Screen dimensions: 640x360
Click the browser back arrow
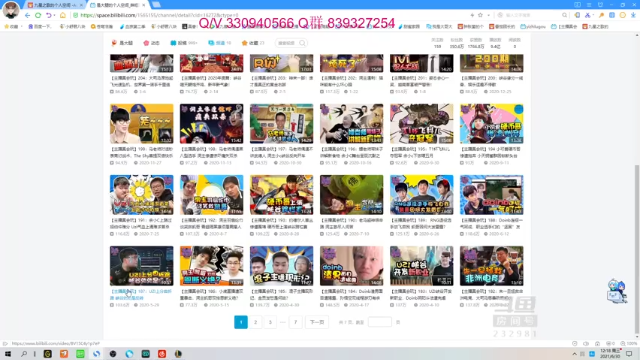tap(27, 15)
